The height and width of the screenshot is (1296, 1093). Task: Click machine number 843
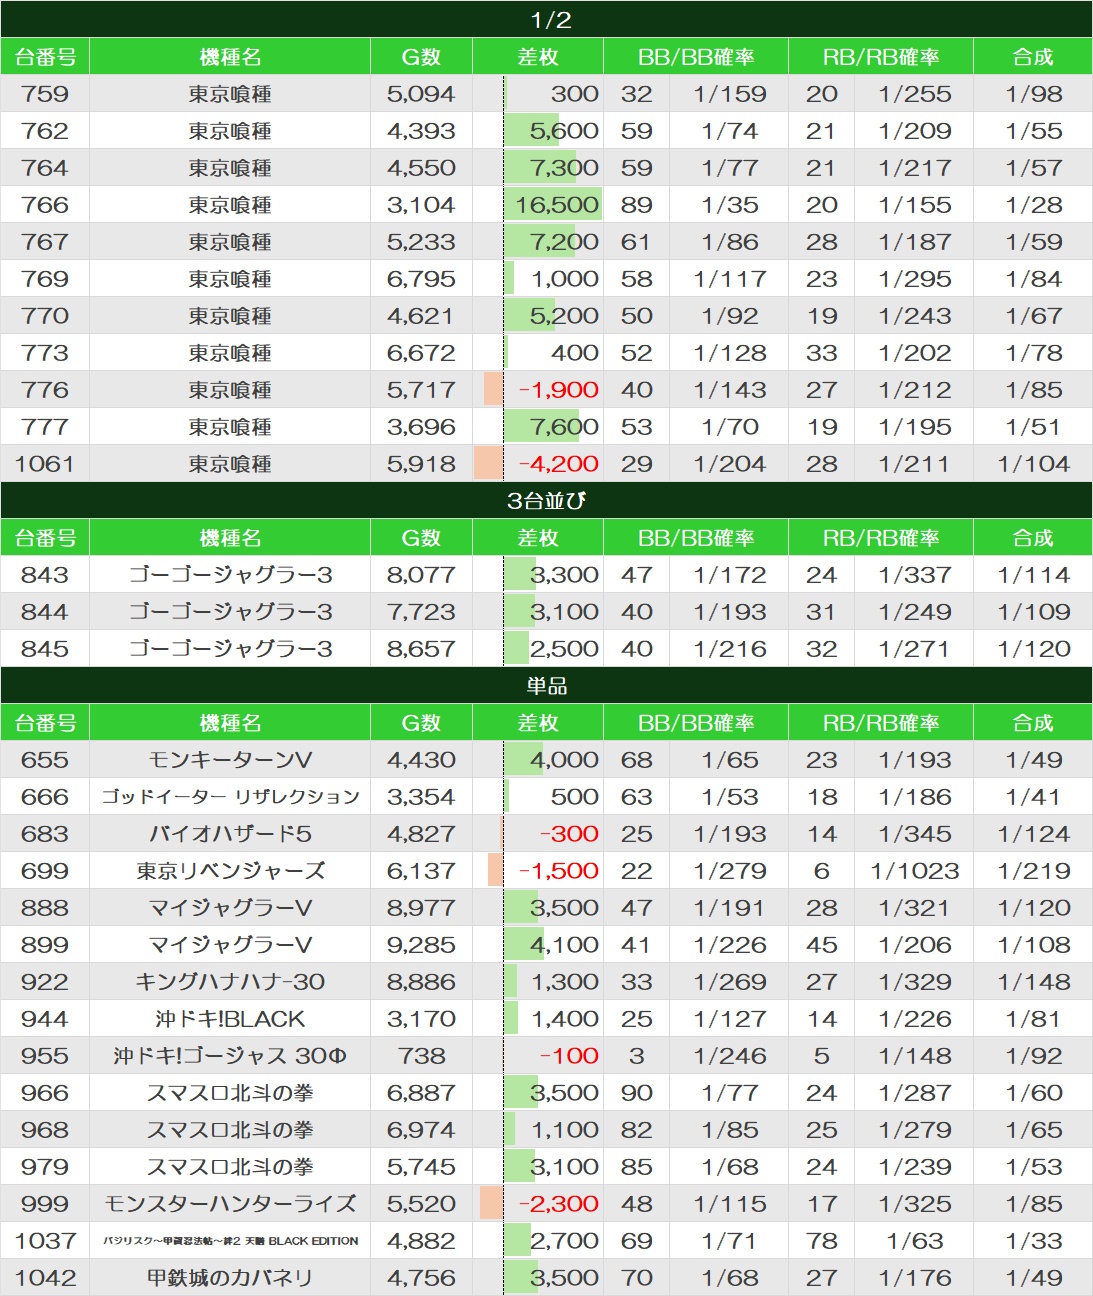(x=45, y=575)
